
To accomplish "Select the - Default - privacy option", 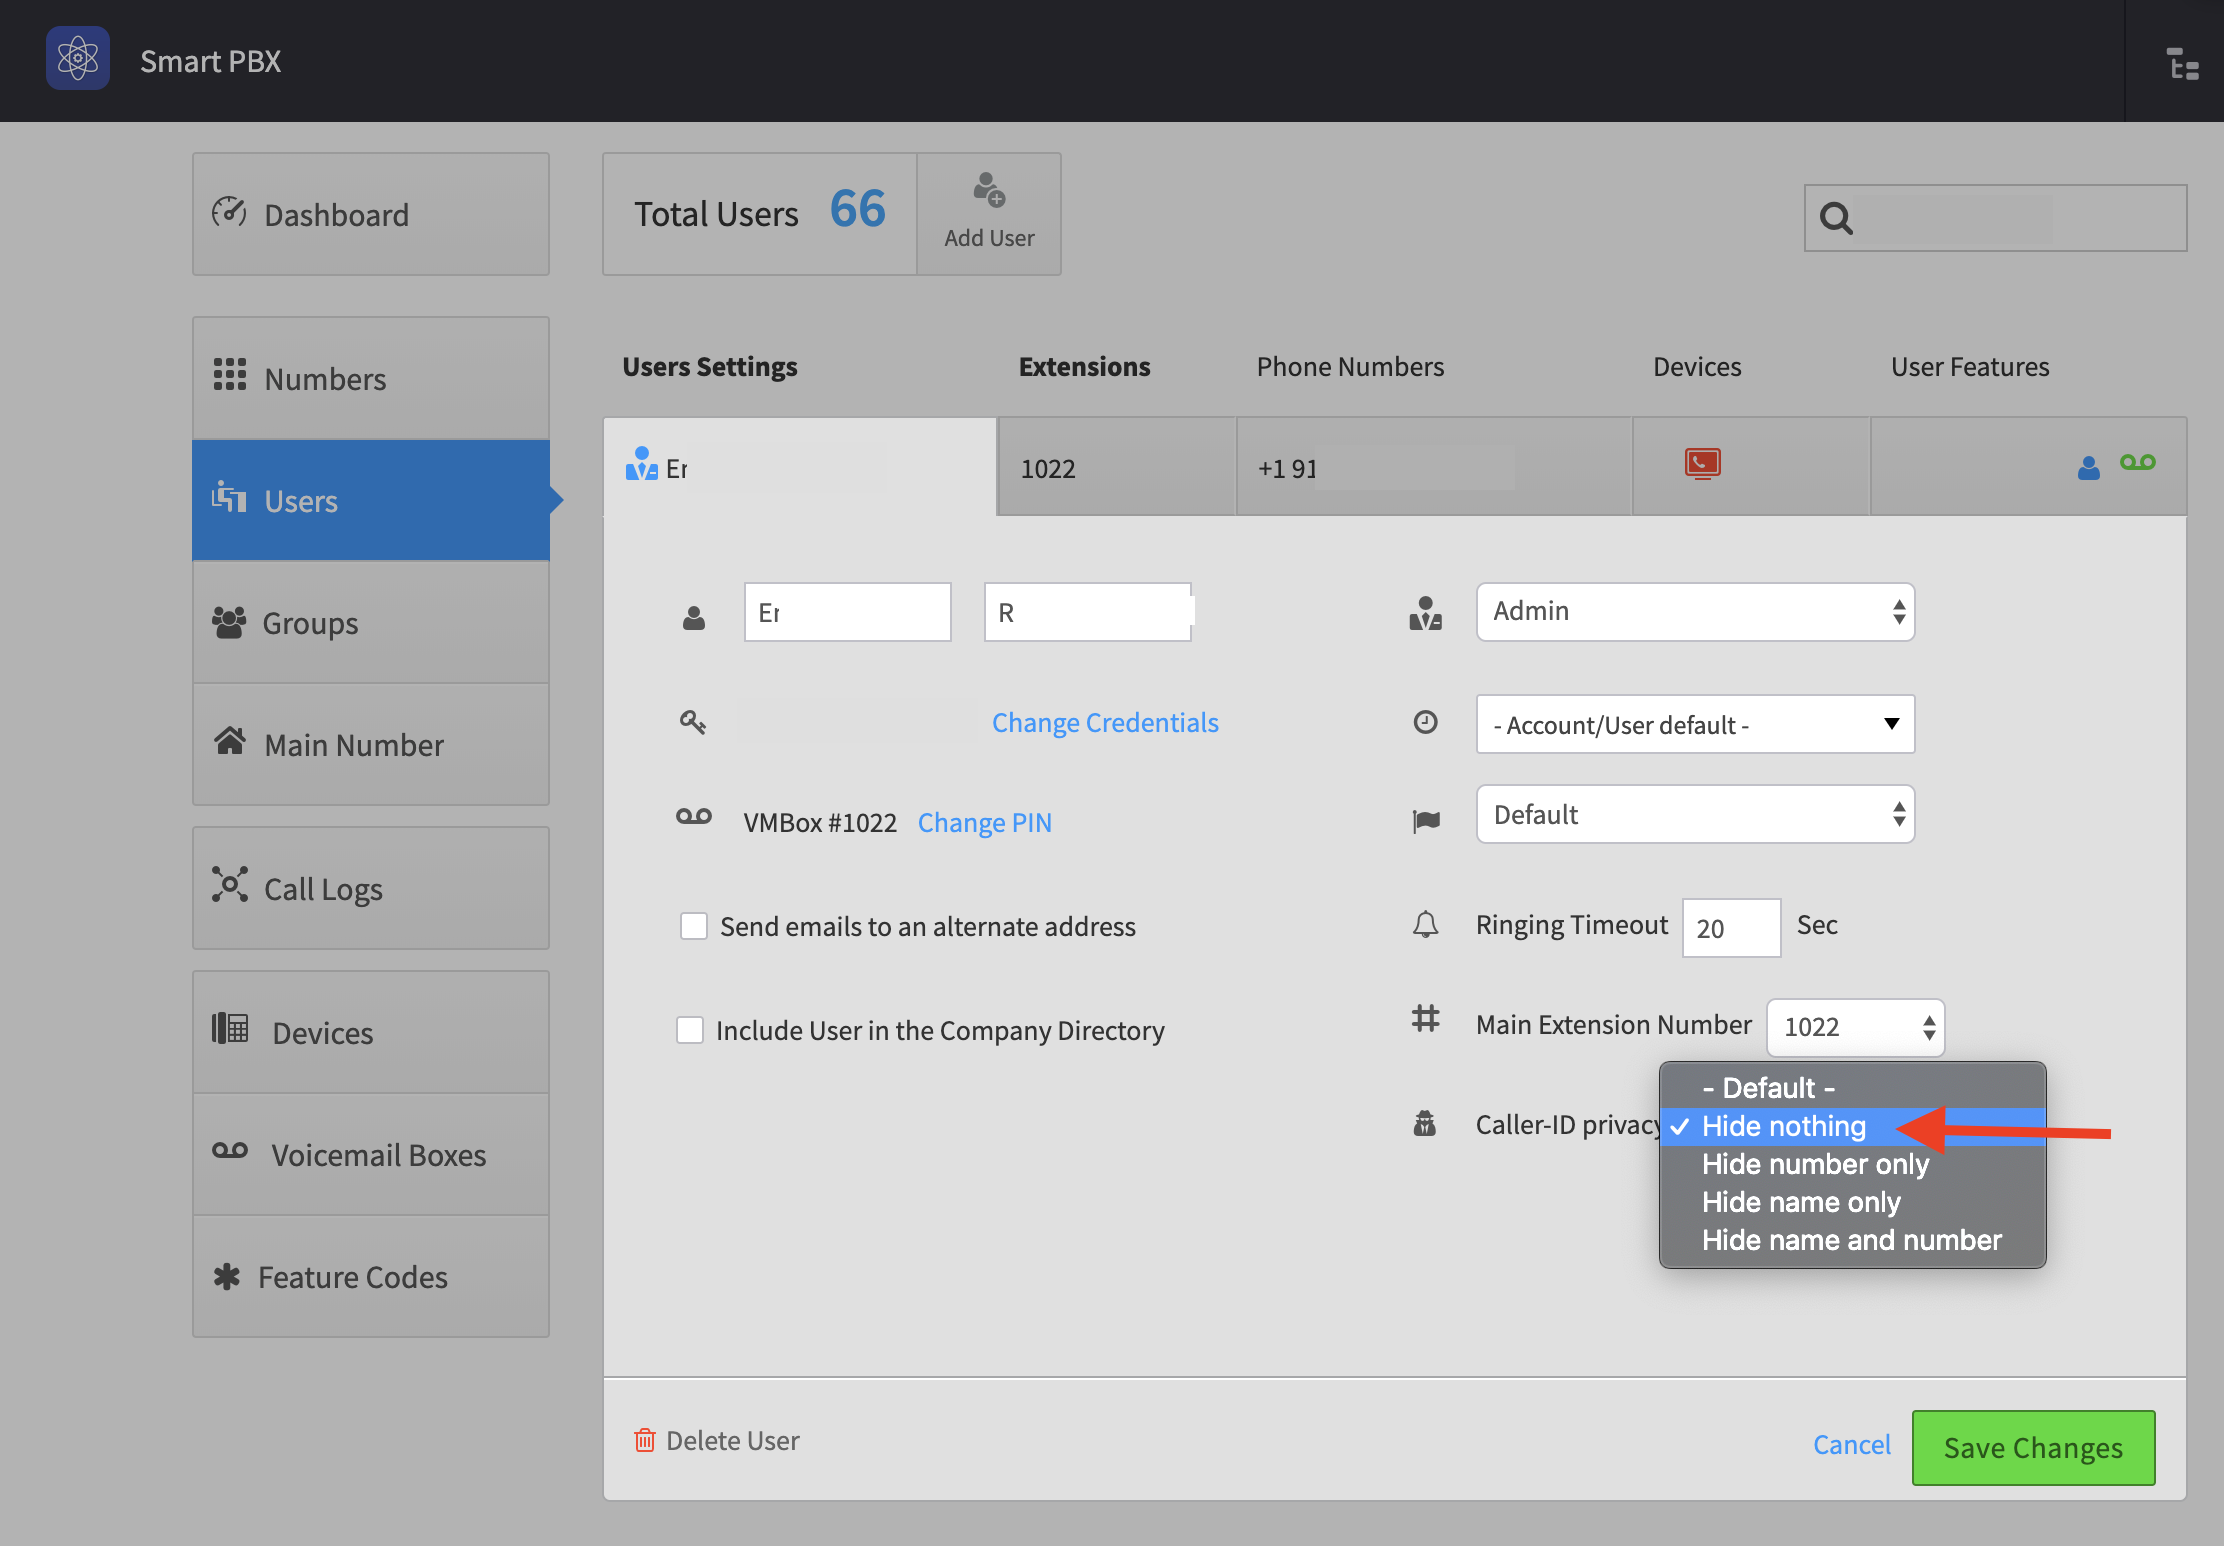I will point(1852,1088).
